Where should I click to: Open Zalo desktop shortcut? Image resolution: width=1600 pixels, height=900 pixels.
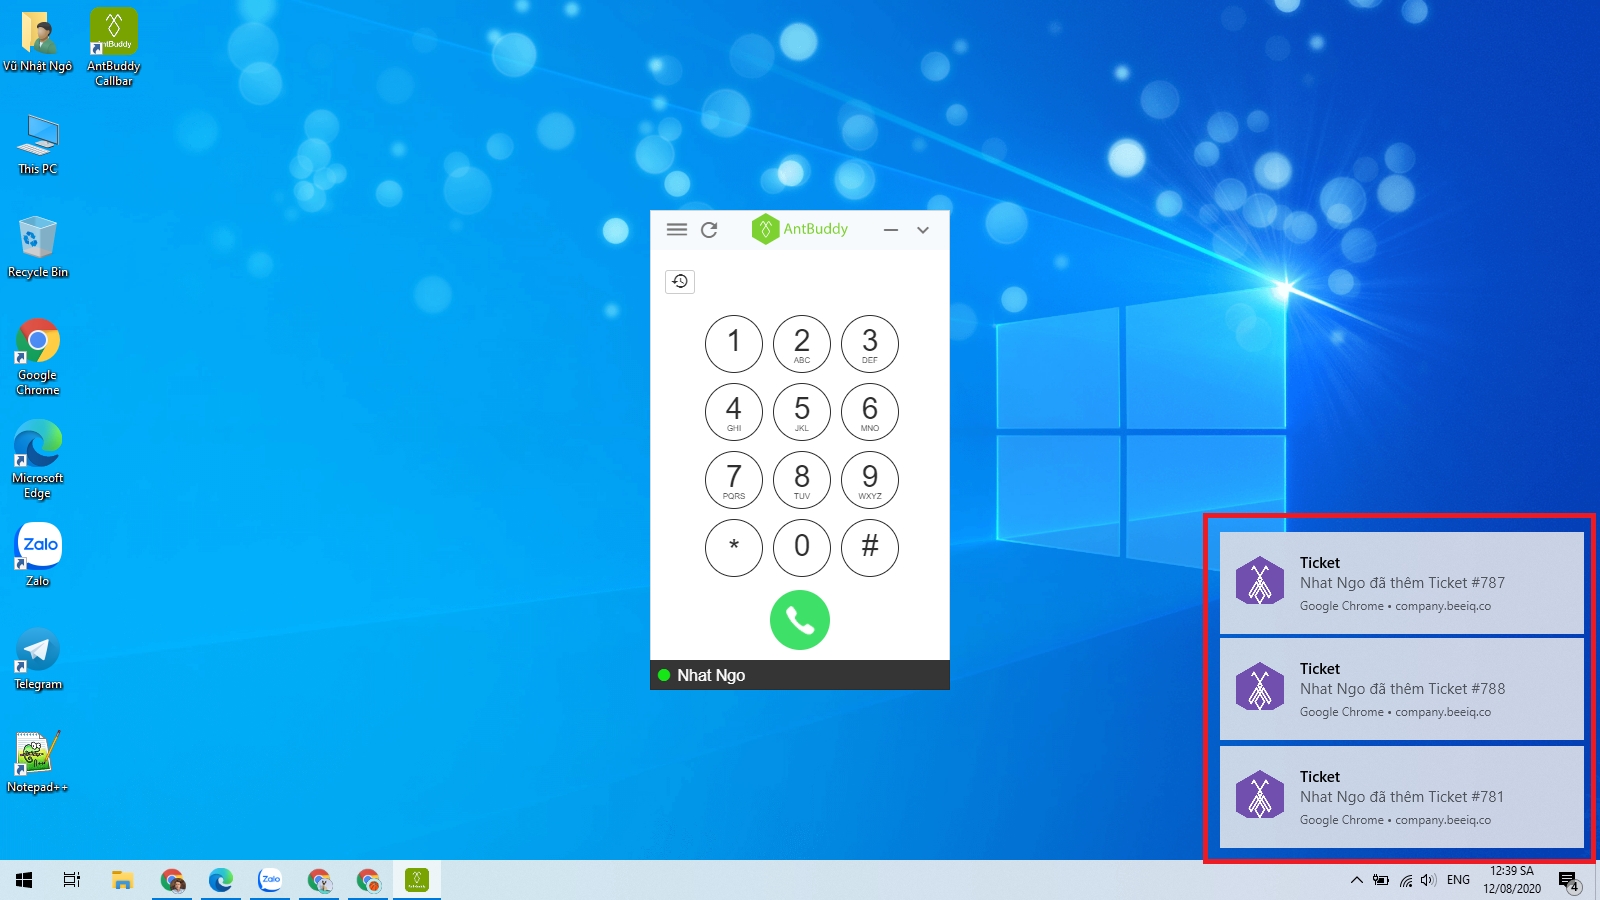tap(38, 554)
